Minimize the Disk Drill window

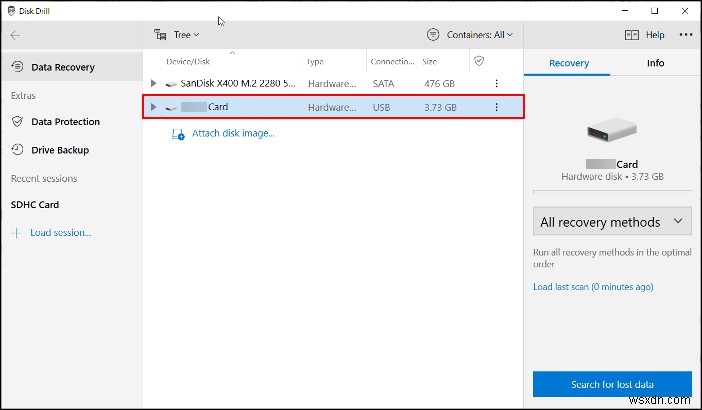coord(625,11)
